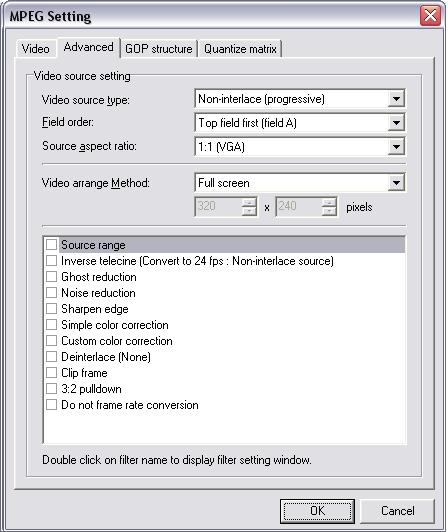Confirm settings with OK button
The image size is (448, 532).
(317, 511)
